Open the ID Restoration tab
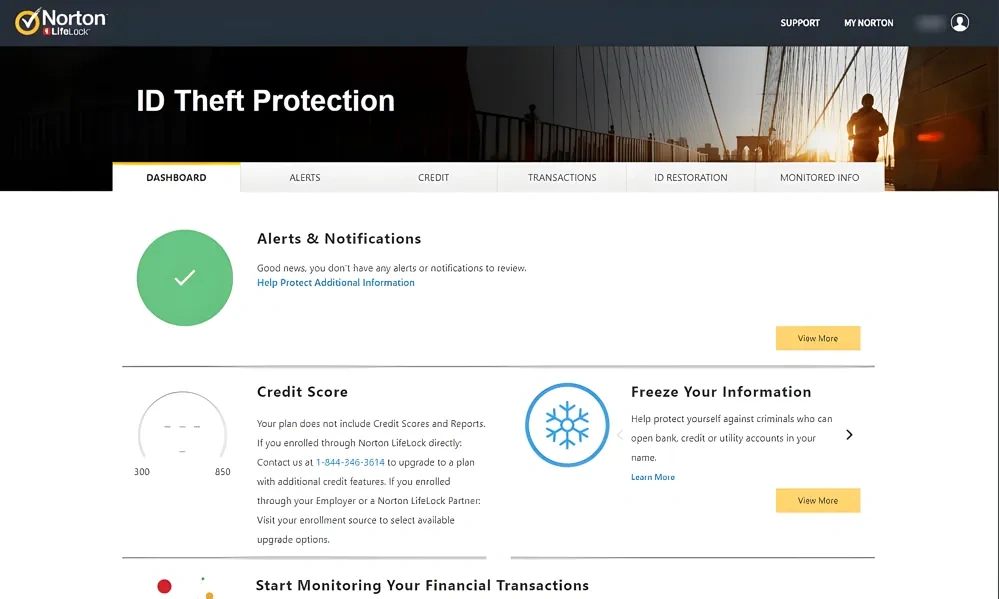The width and height of the screenshot is (999, 599). [691, 178]
